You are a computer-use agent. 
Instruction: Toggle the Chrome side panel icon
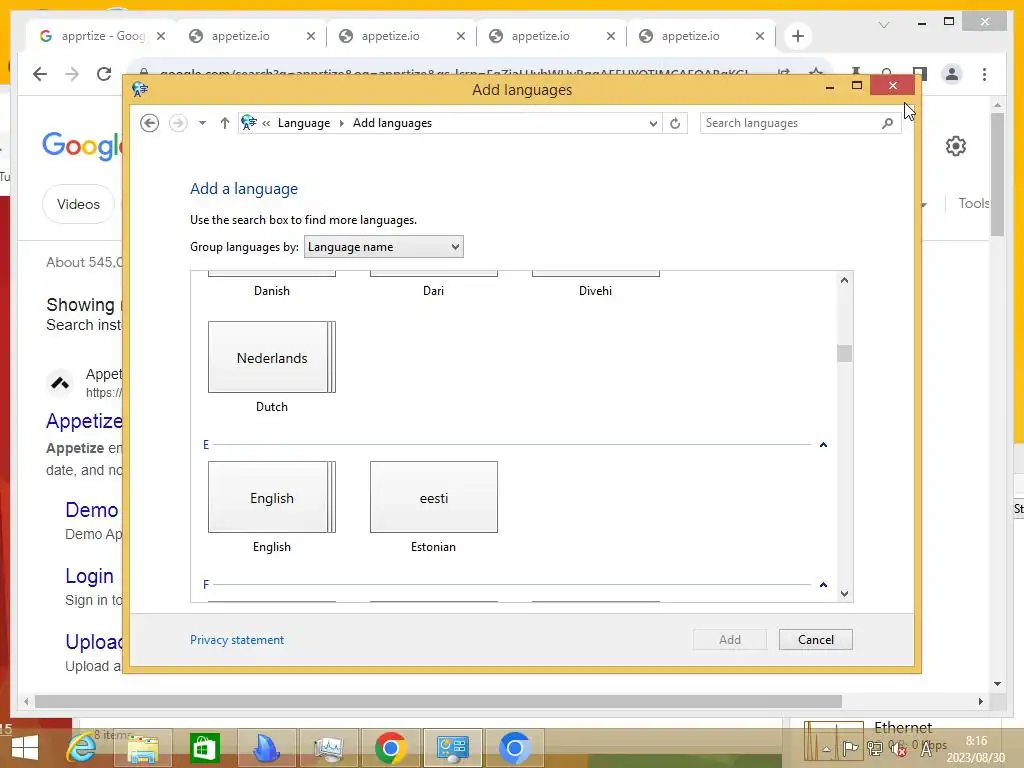click(920, 73)
